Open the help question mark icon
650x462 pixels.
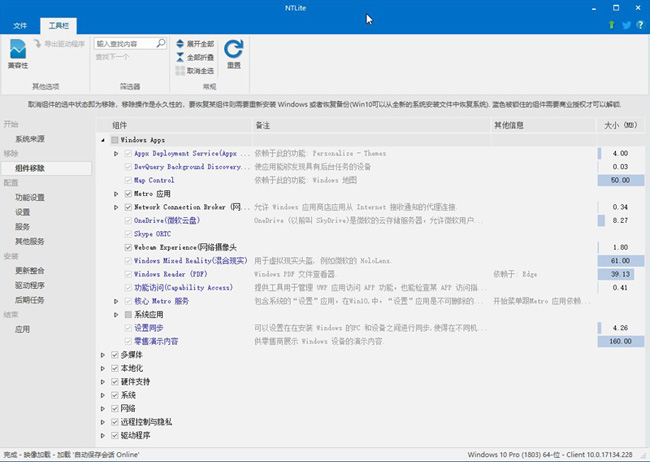640,25
